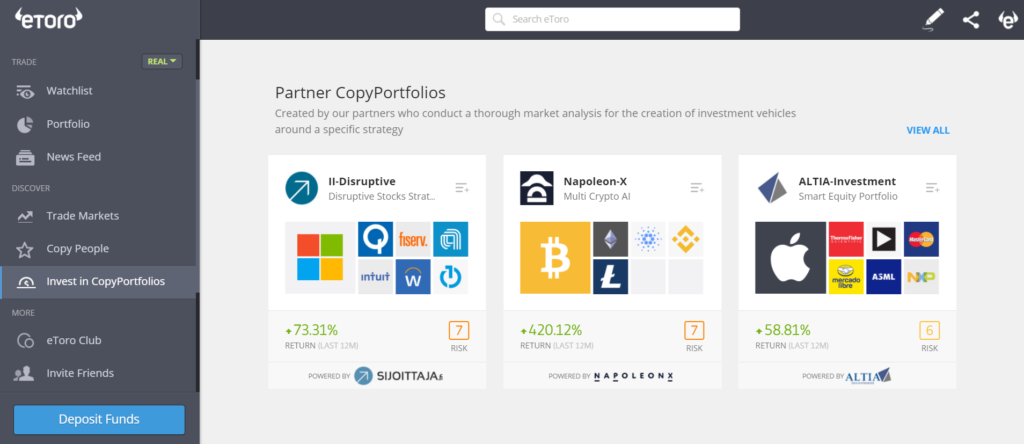Click the pencil write-post icon
The width and height of the screenshot is (1024, 444).
(934, 19)
